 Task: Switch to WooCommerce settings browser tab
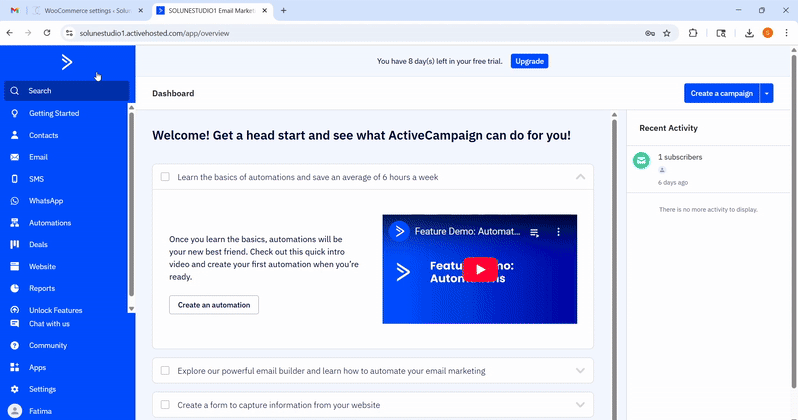point(88,11)
